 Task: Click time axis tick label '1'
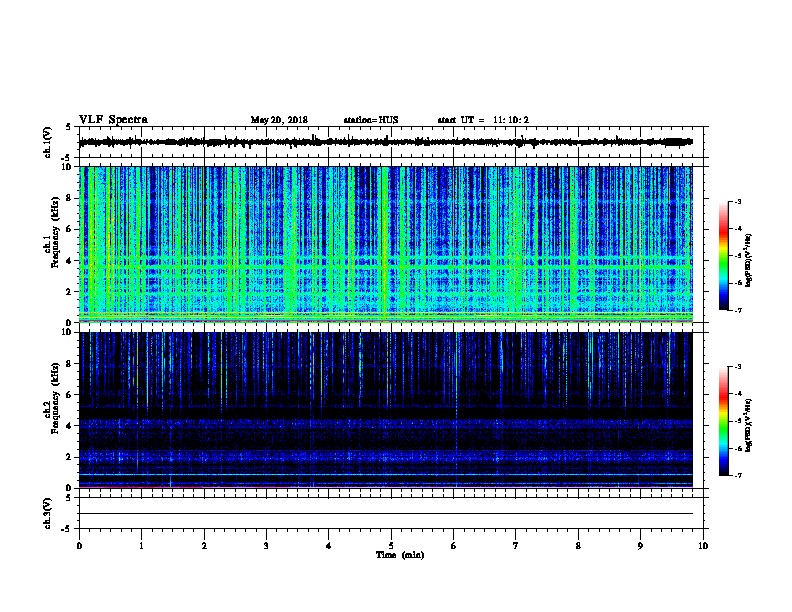pyautogui.click(x=141, y=546)
